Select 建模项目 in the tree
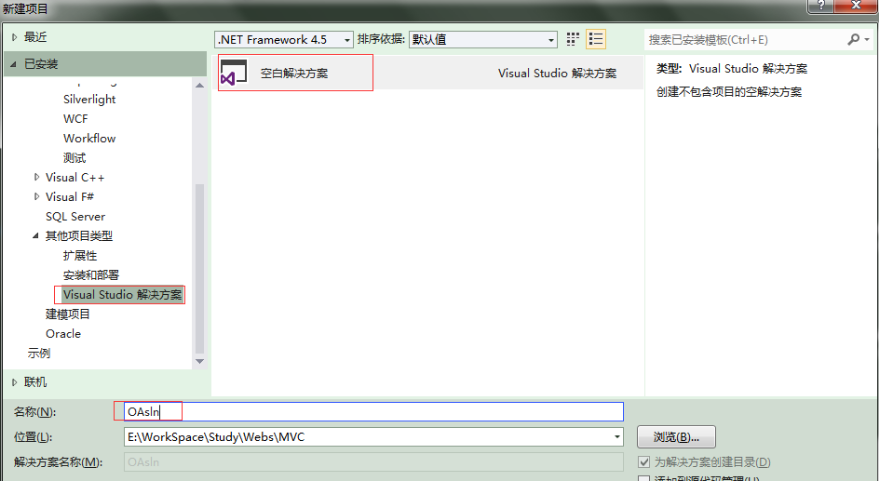 click(x=67, y=314)
